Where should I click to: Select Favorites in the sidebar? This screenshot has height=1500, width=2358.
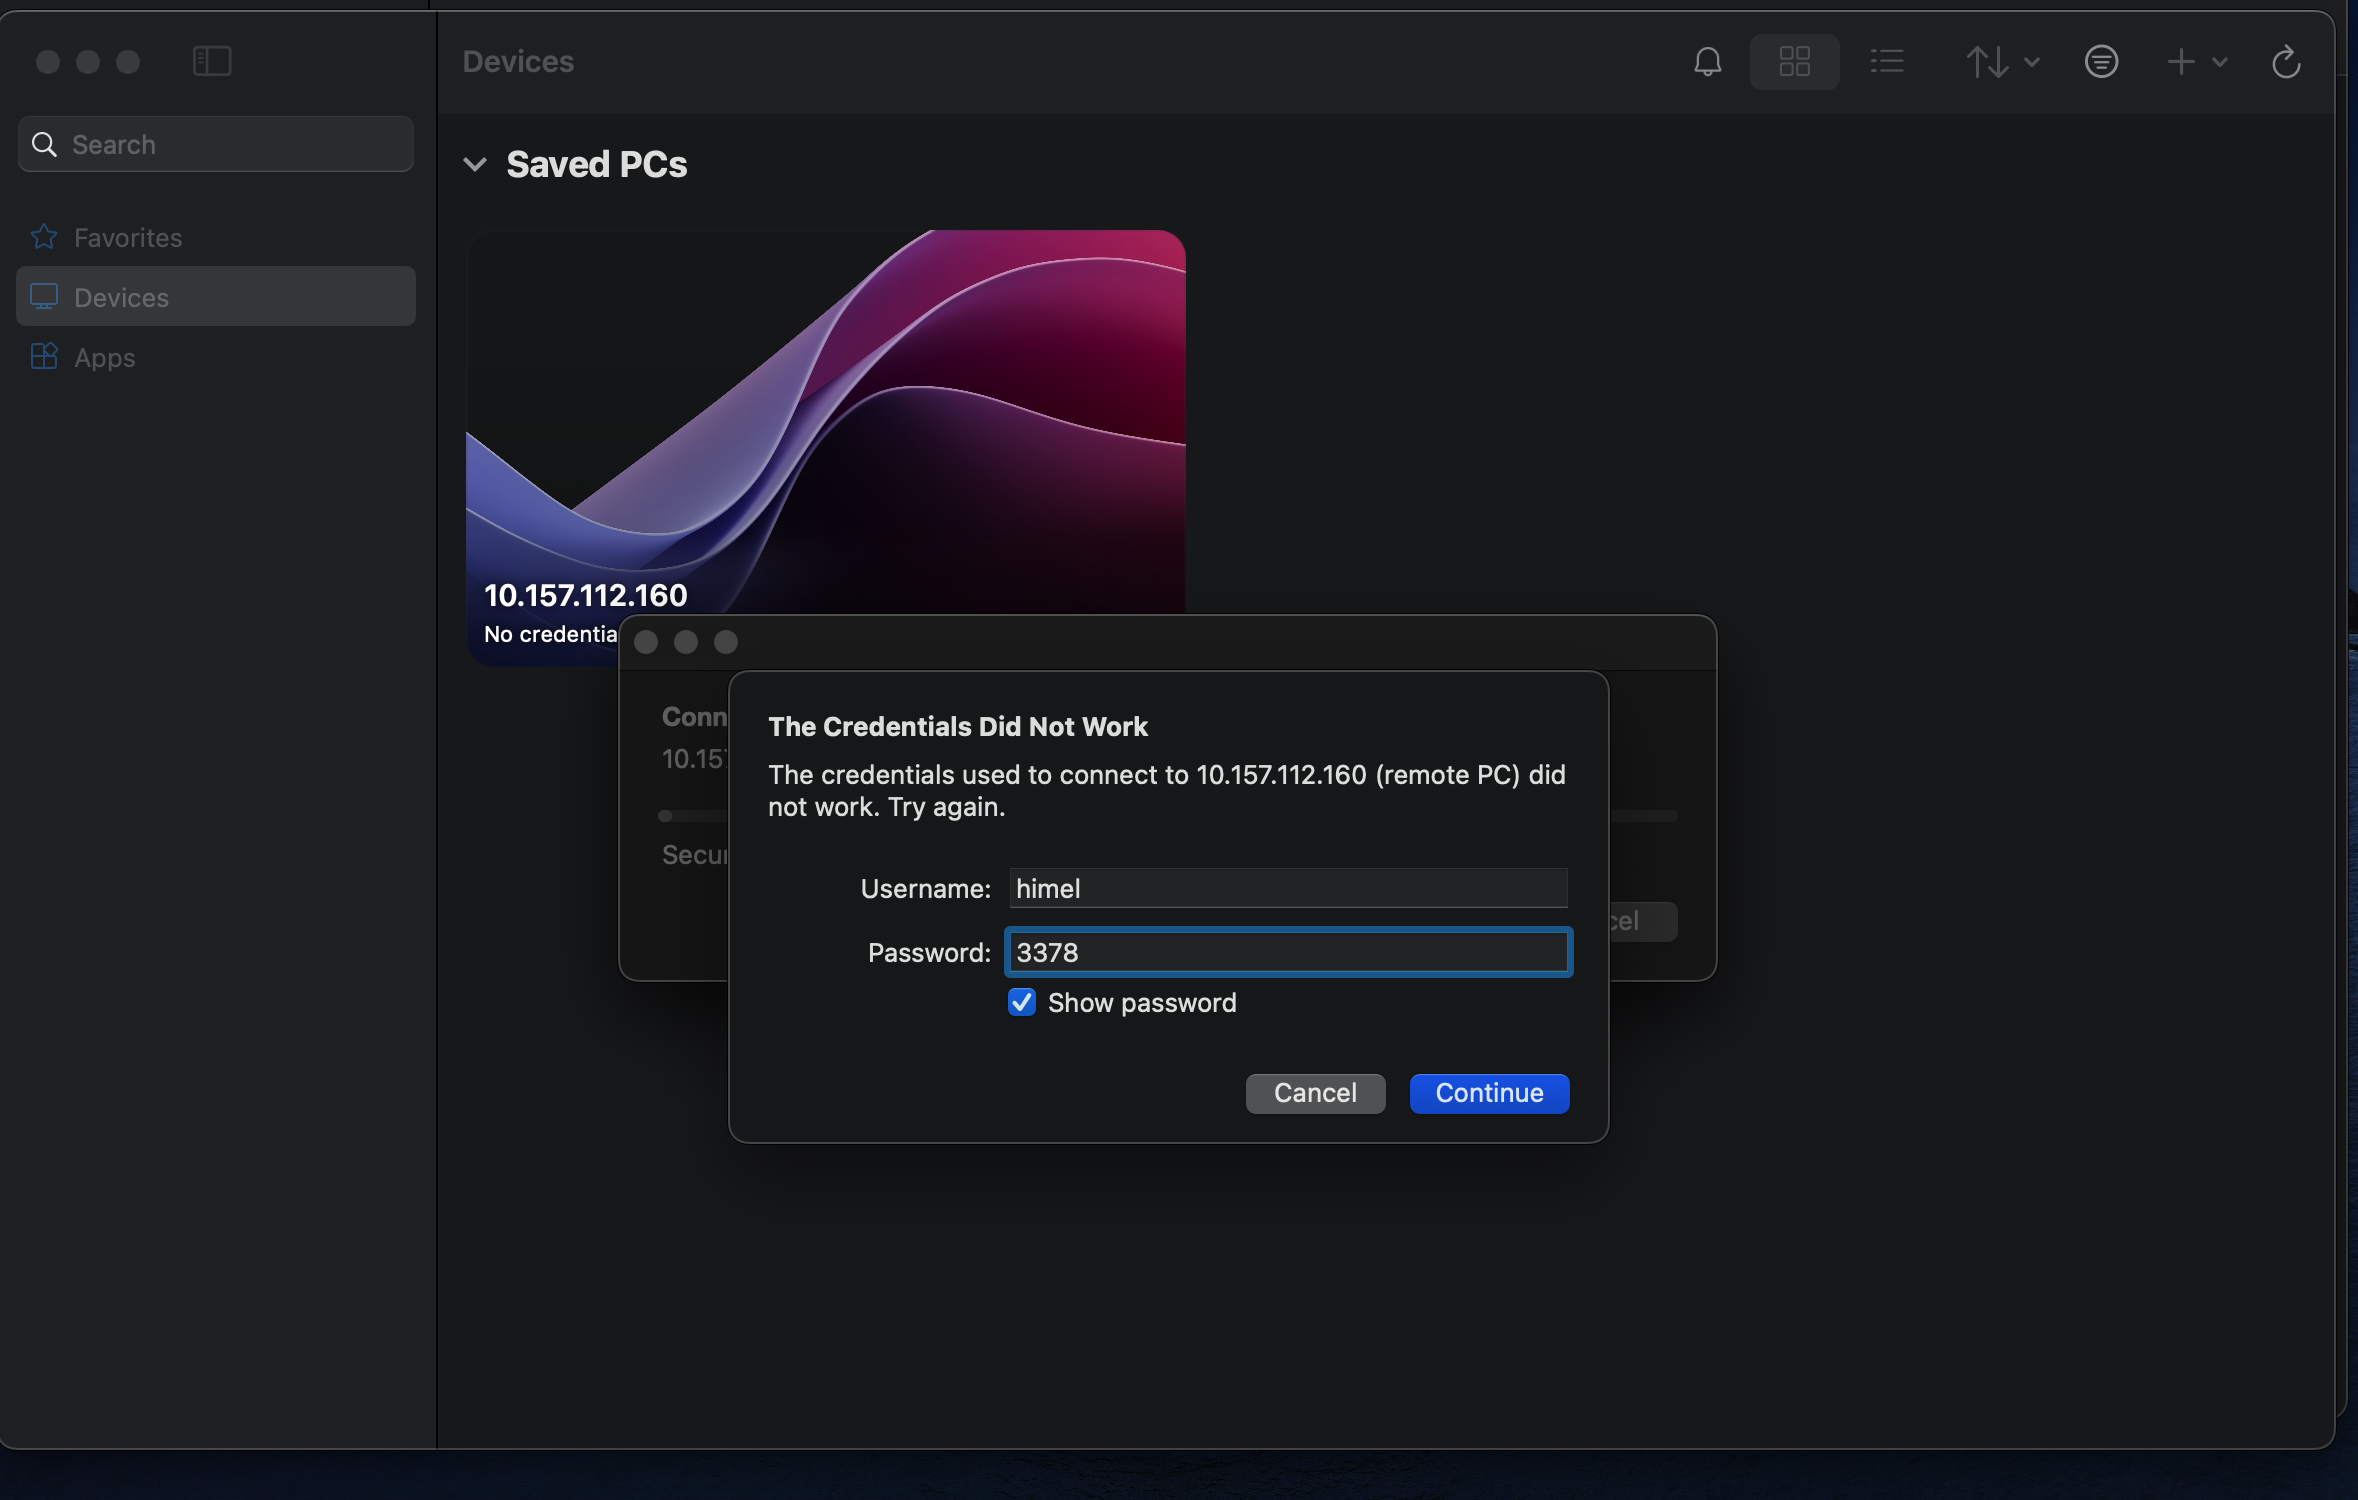[x=128, y=238]
